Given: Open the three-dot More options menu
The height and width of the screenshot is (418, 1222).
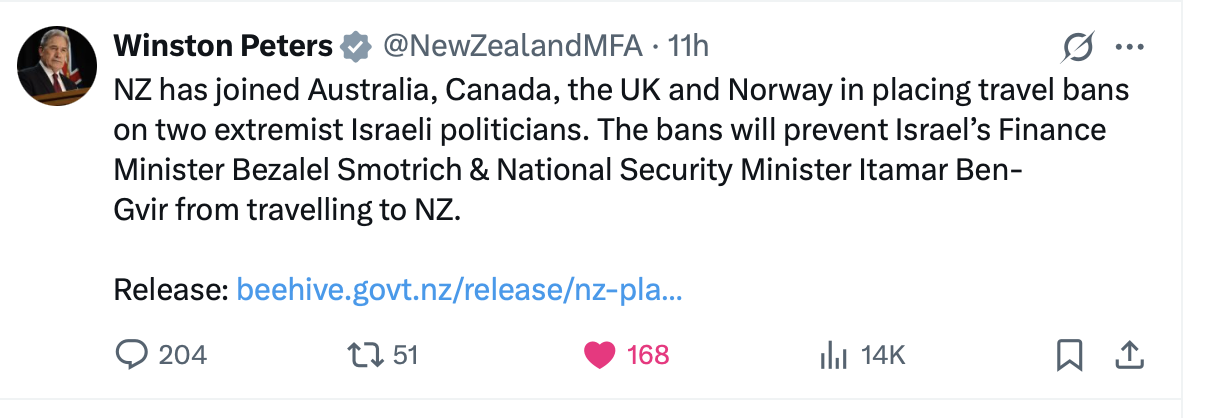Looking at the screenshot, I should pos(1129,46).
